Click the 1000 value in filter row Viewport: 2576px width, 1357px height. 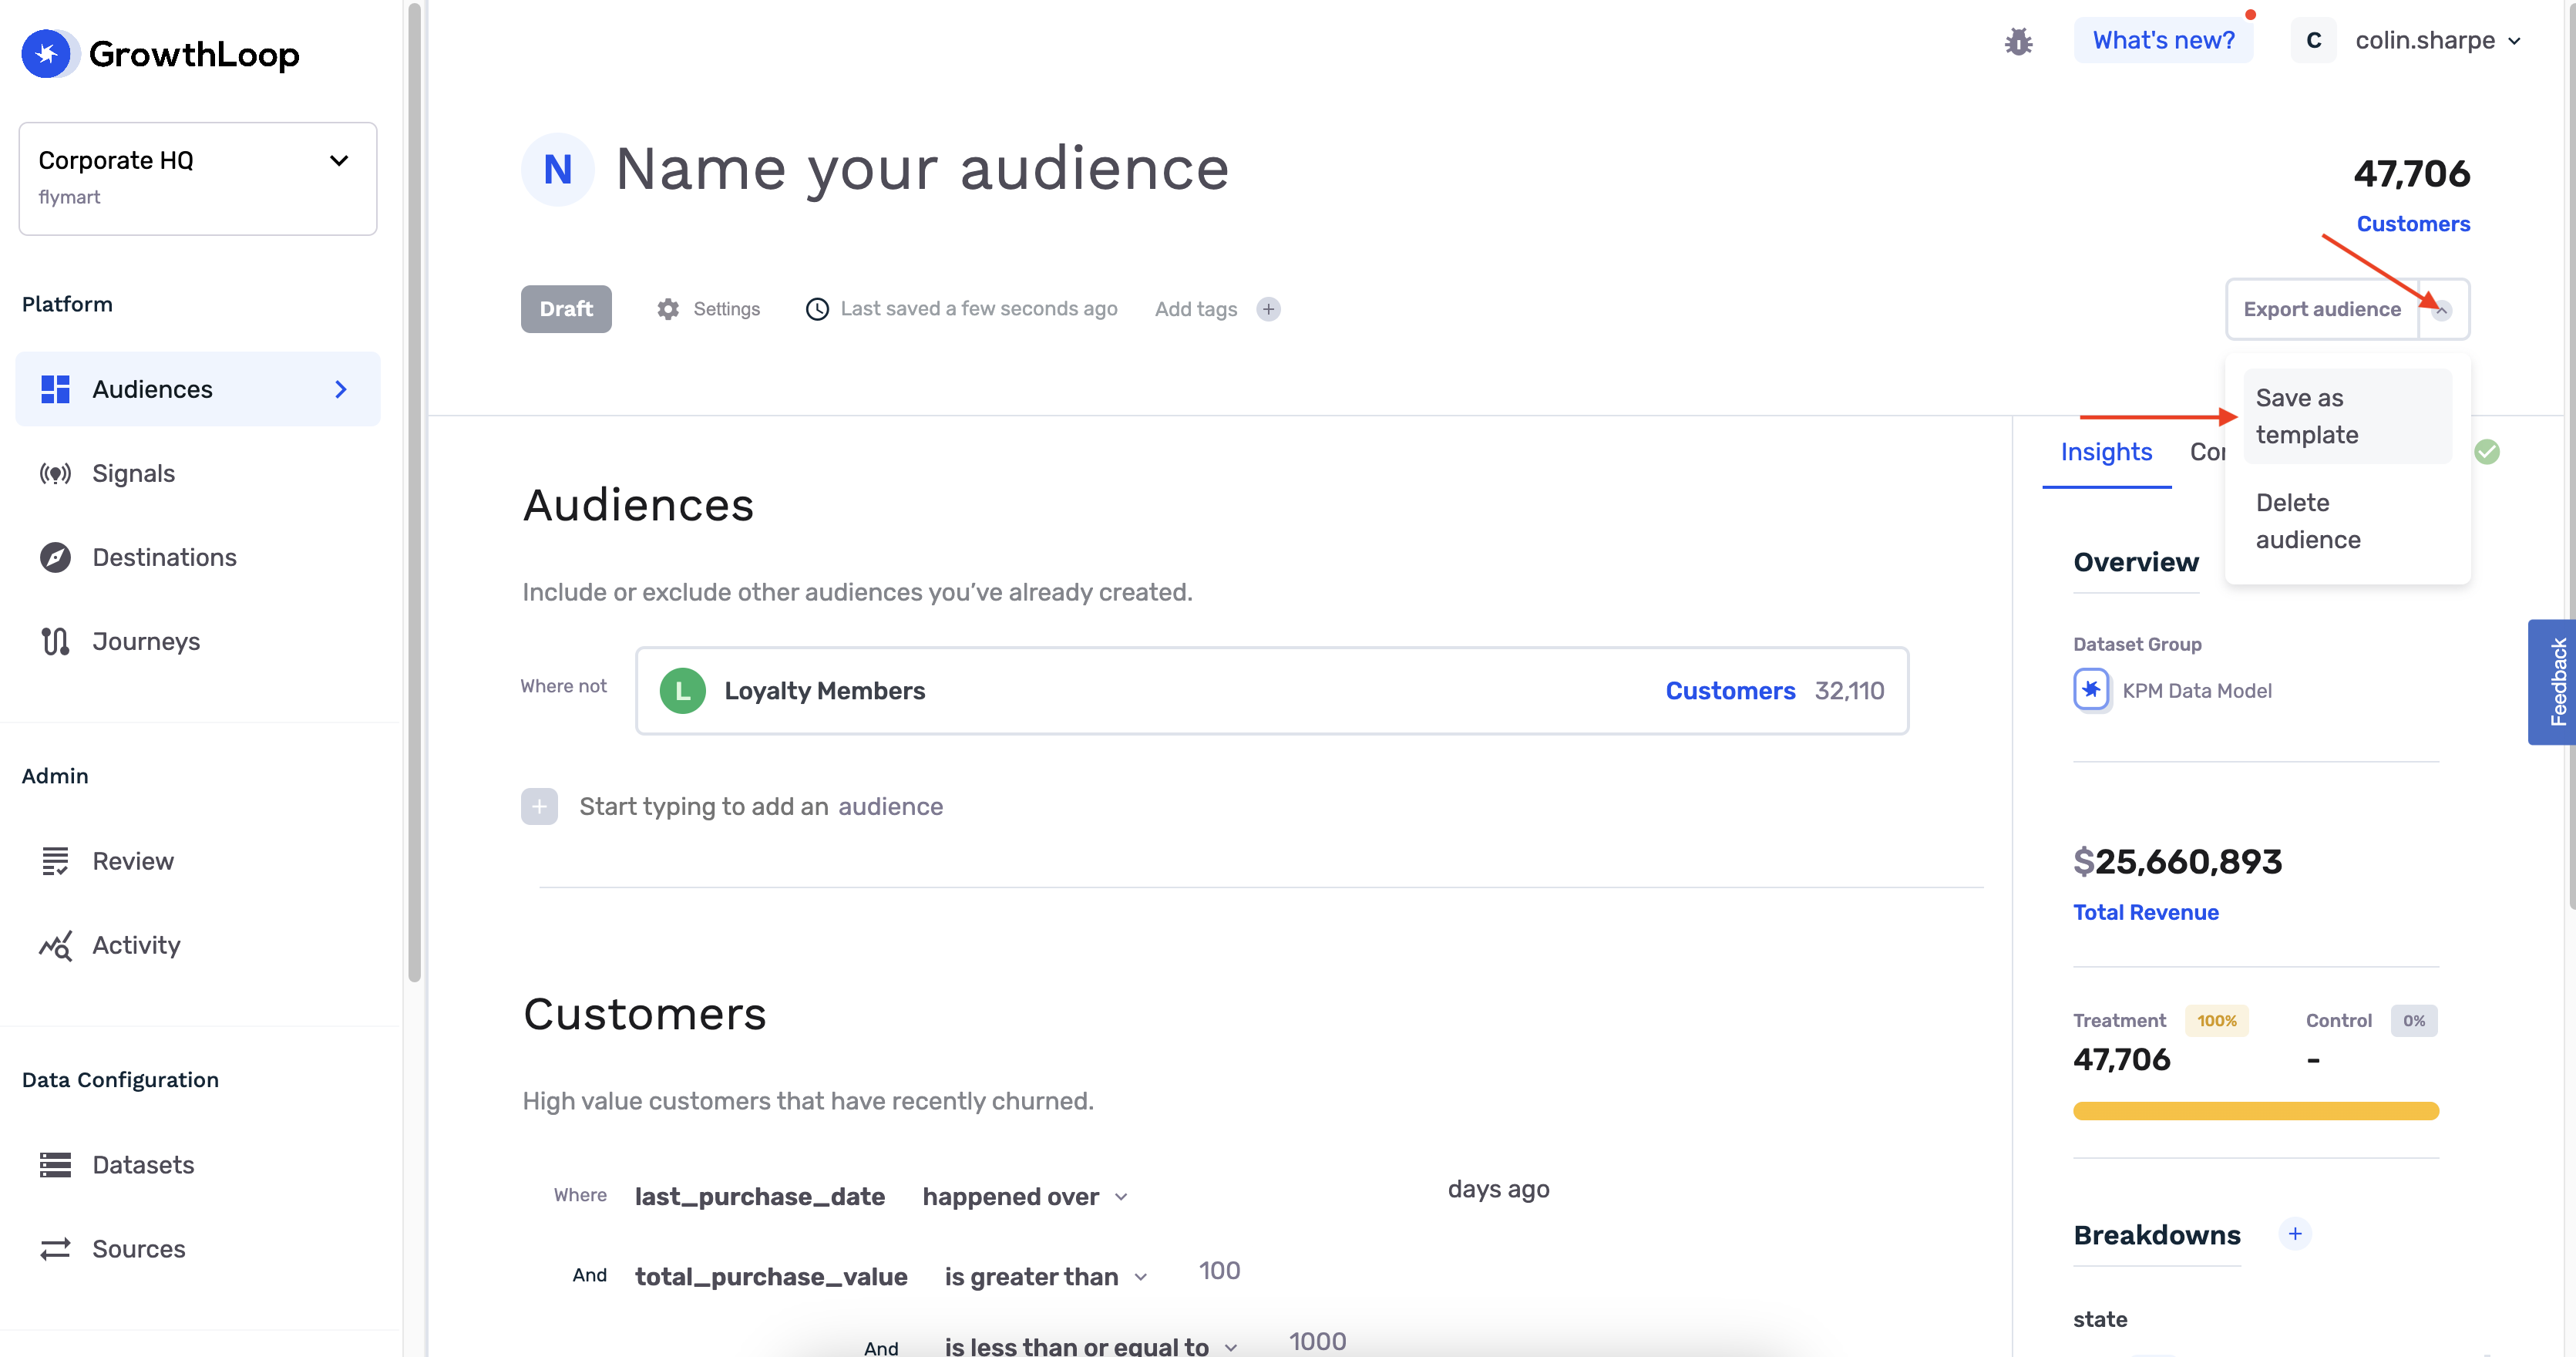pos(1317,1341)
